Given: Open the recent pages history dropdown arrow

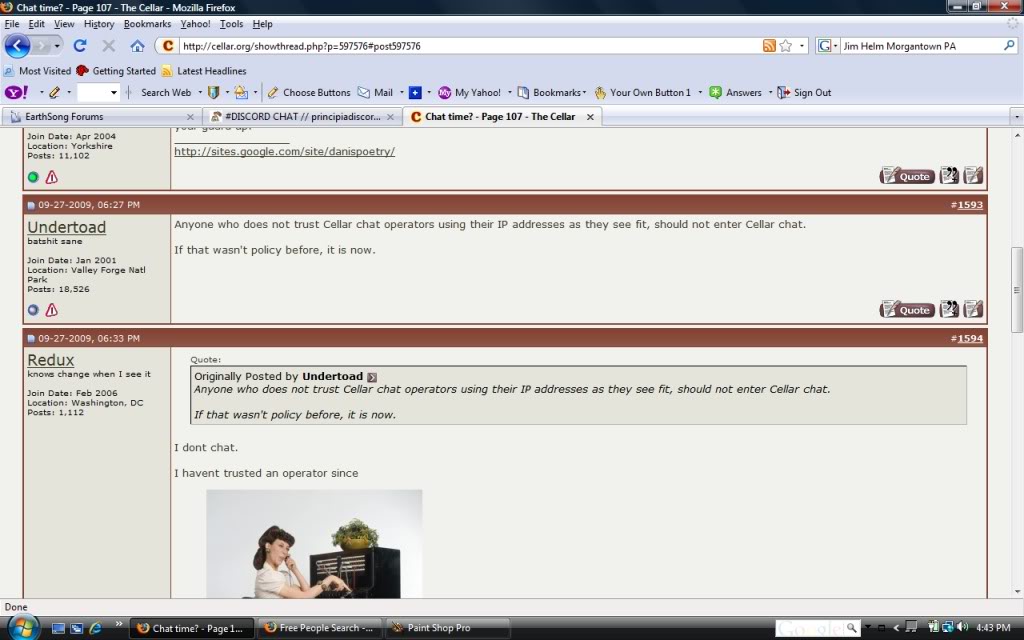Looking at the screenshot, I should pyautogui.click(x=57, y=46).
